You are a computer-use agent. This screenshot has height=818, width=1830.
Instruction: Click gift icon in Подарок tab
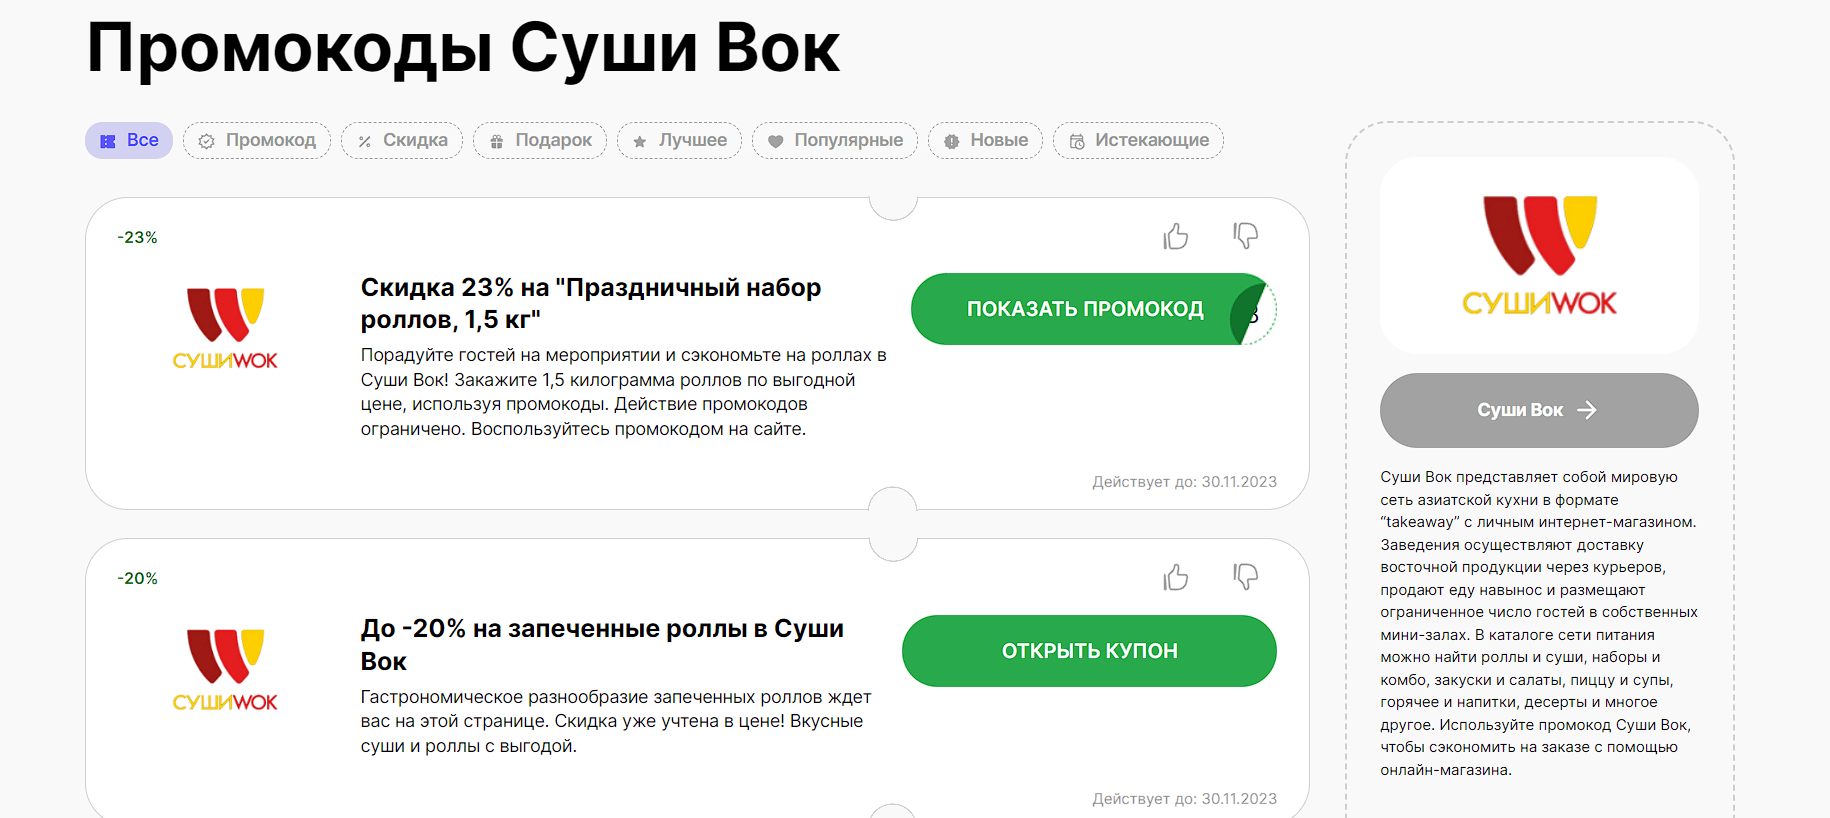click(496, 142)
